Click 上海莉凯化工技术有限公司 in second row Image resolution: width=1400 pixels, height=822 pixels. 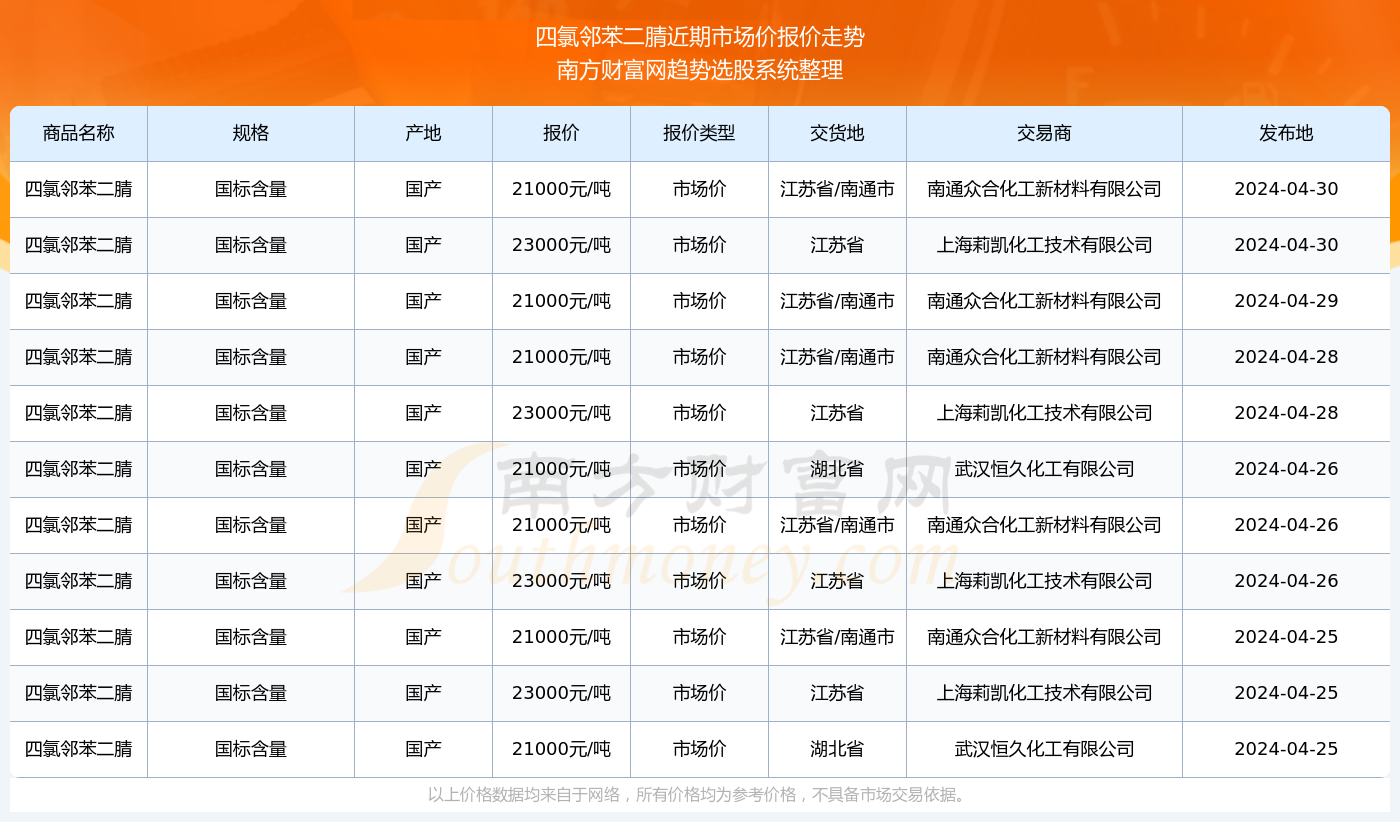point(1044,245)
